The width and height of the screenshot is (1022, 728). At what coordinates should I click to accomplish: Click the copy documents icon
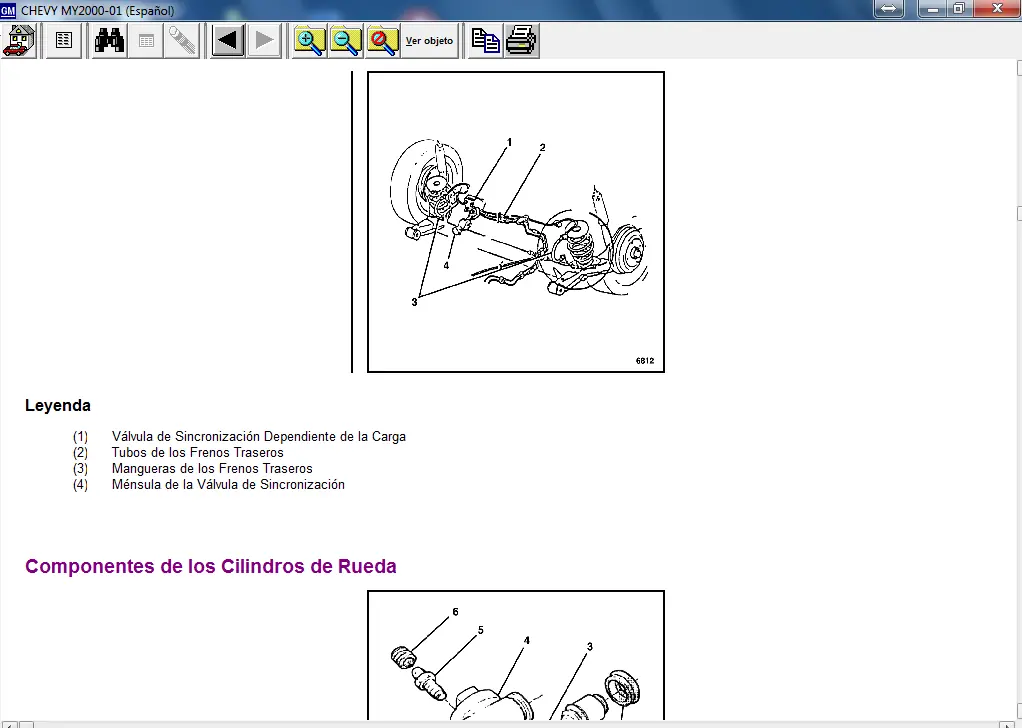[485, 40]
